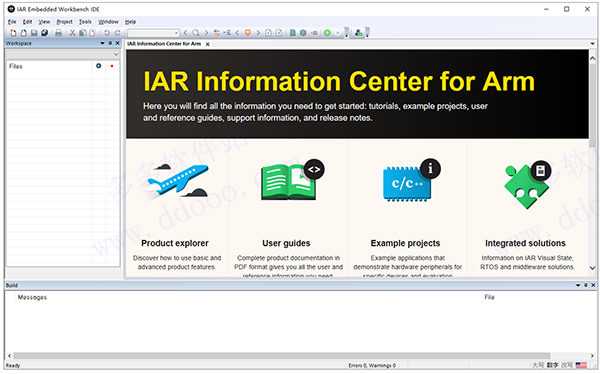Open the Tools menu
This screenshot has width=600, height=374.
click(85, 22)
